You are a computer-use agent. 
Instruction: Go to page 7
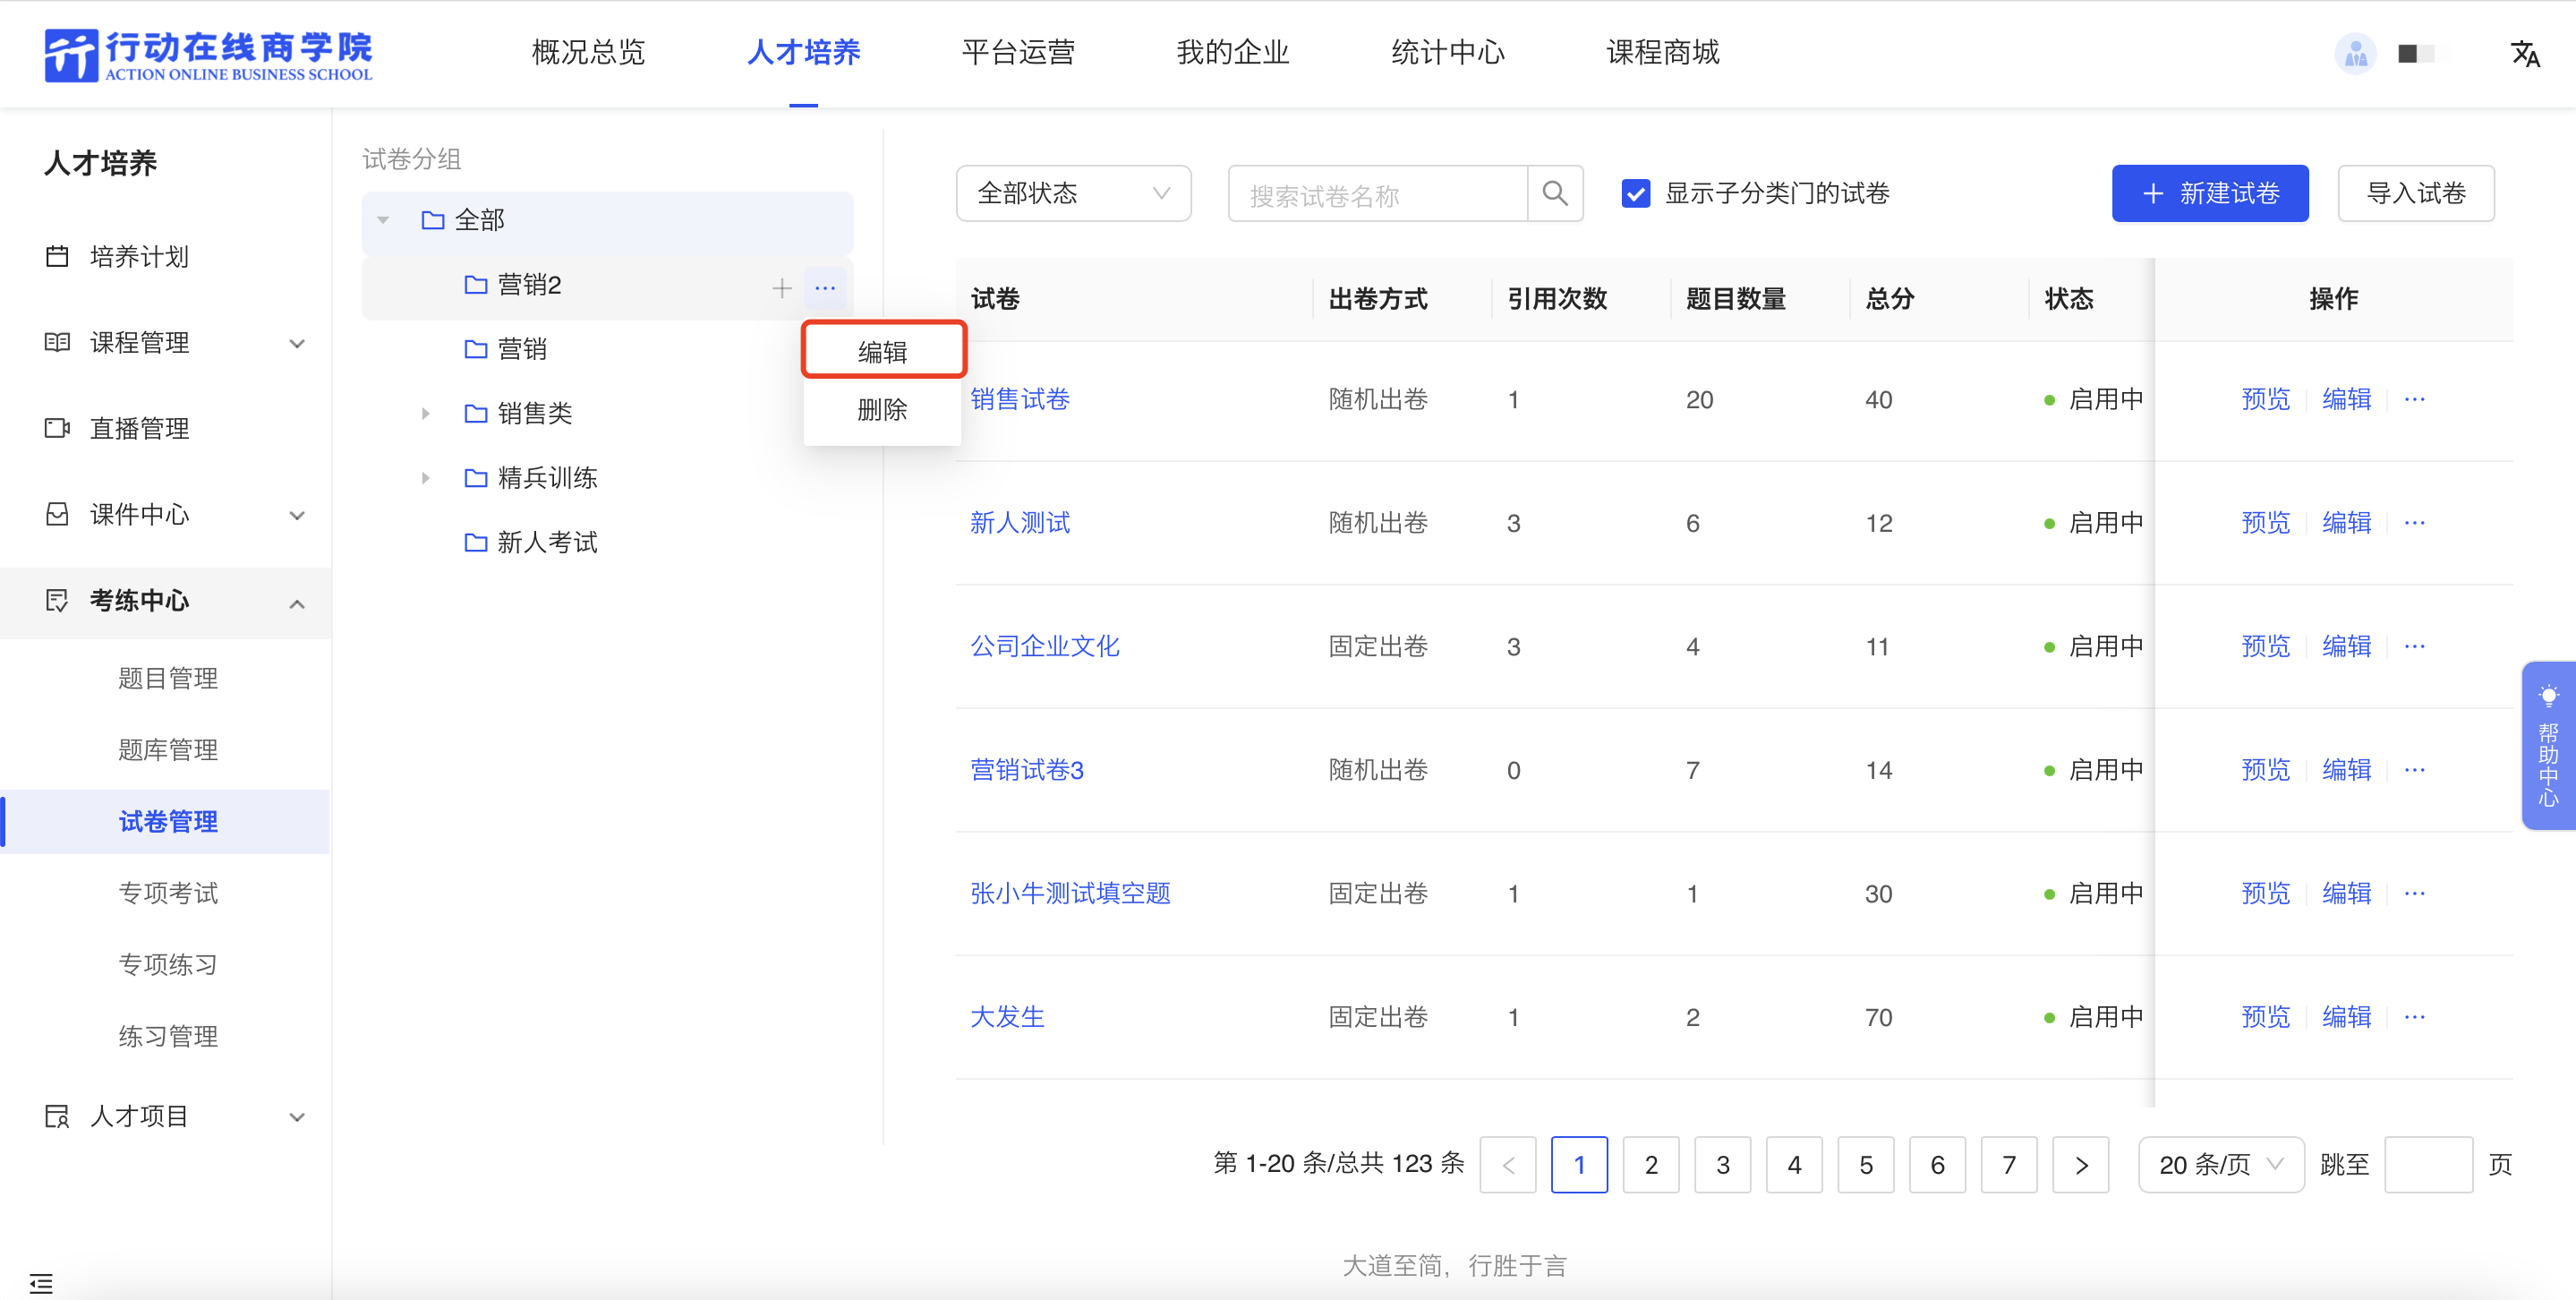(x=2008, y=1165)
